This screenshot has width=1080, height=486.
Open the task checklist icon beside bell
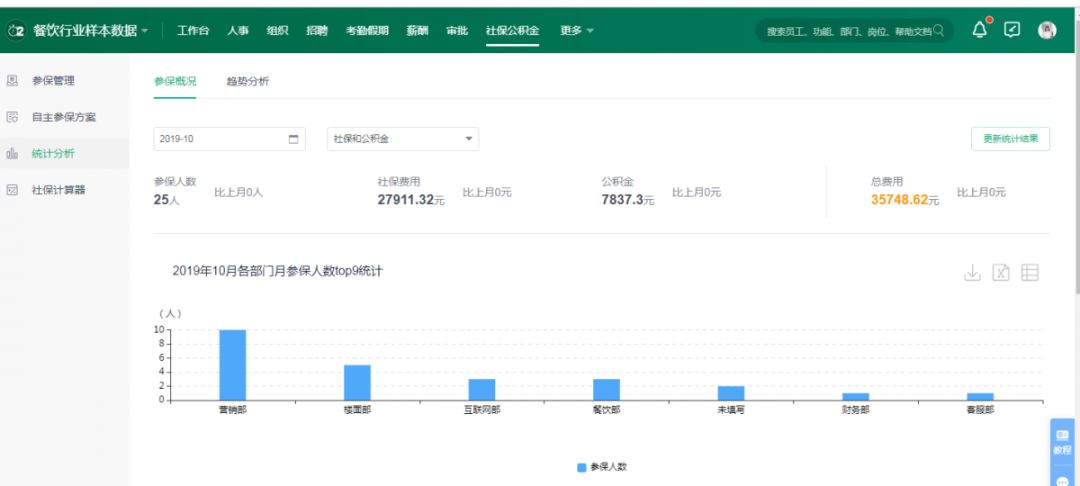click(1012, 30)
